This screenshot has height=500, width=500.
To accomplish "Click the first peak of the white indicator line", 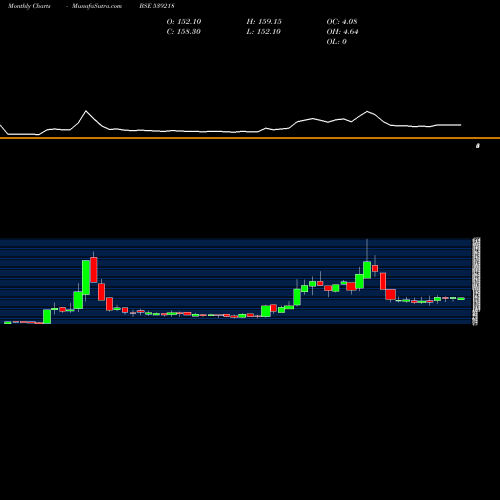I will [x=86, y=111].
